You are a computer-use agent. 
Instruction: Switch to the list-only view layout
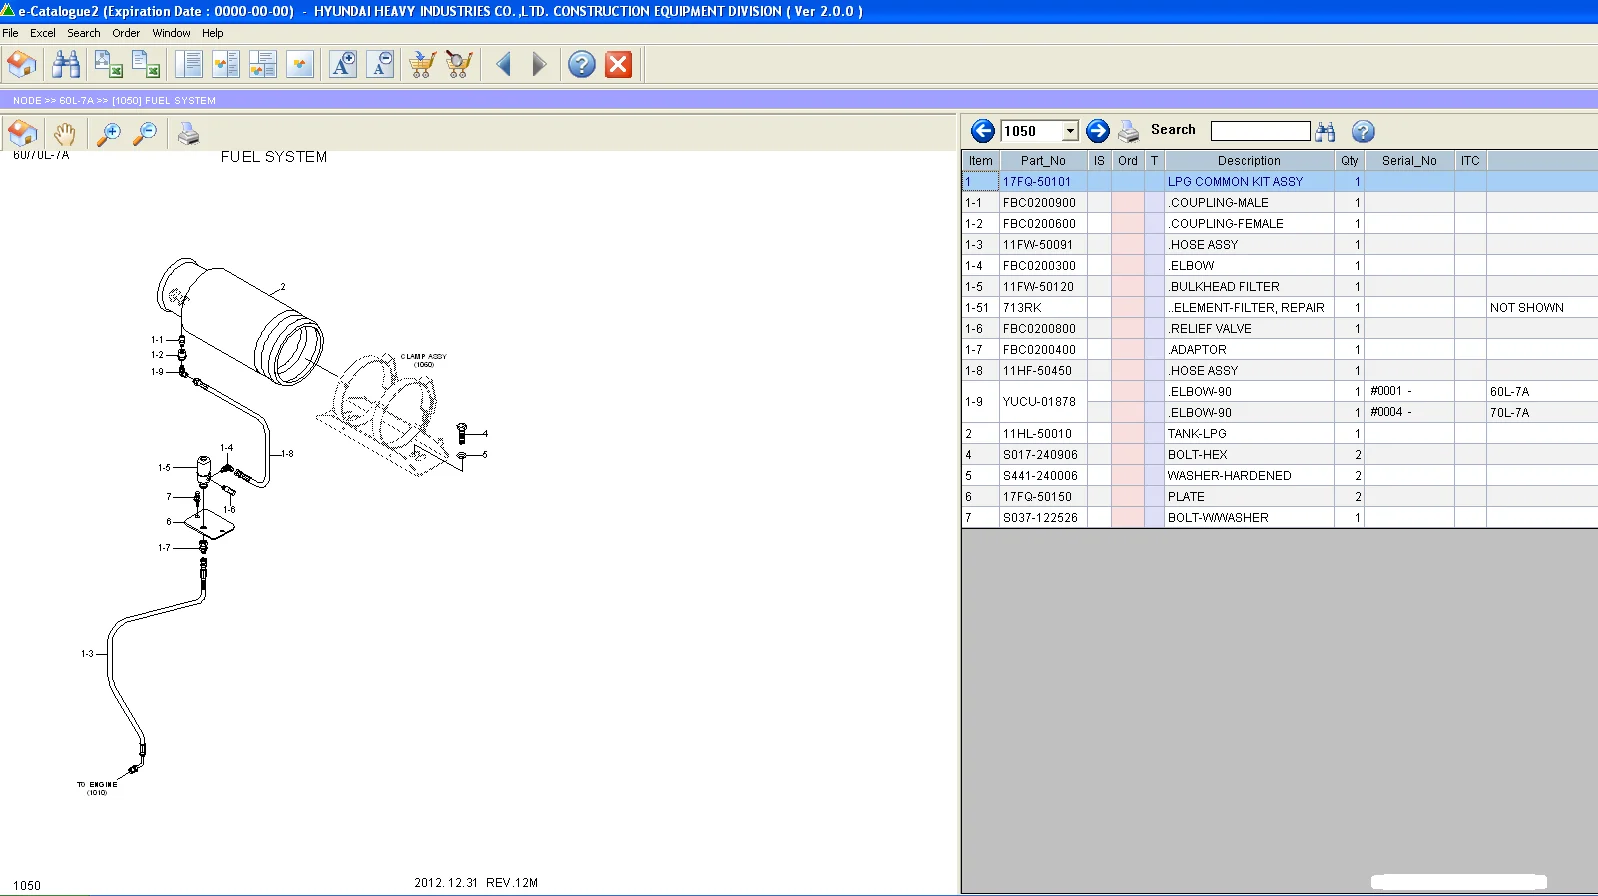click(x=188, y=65)
